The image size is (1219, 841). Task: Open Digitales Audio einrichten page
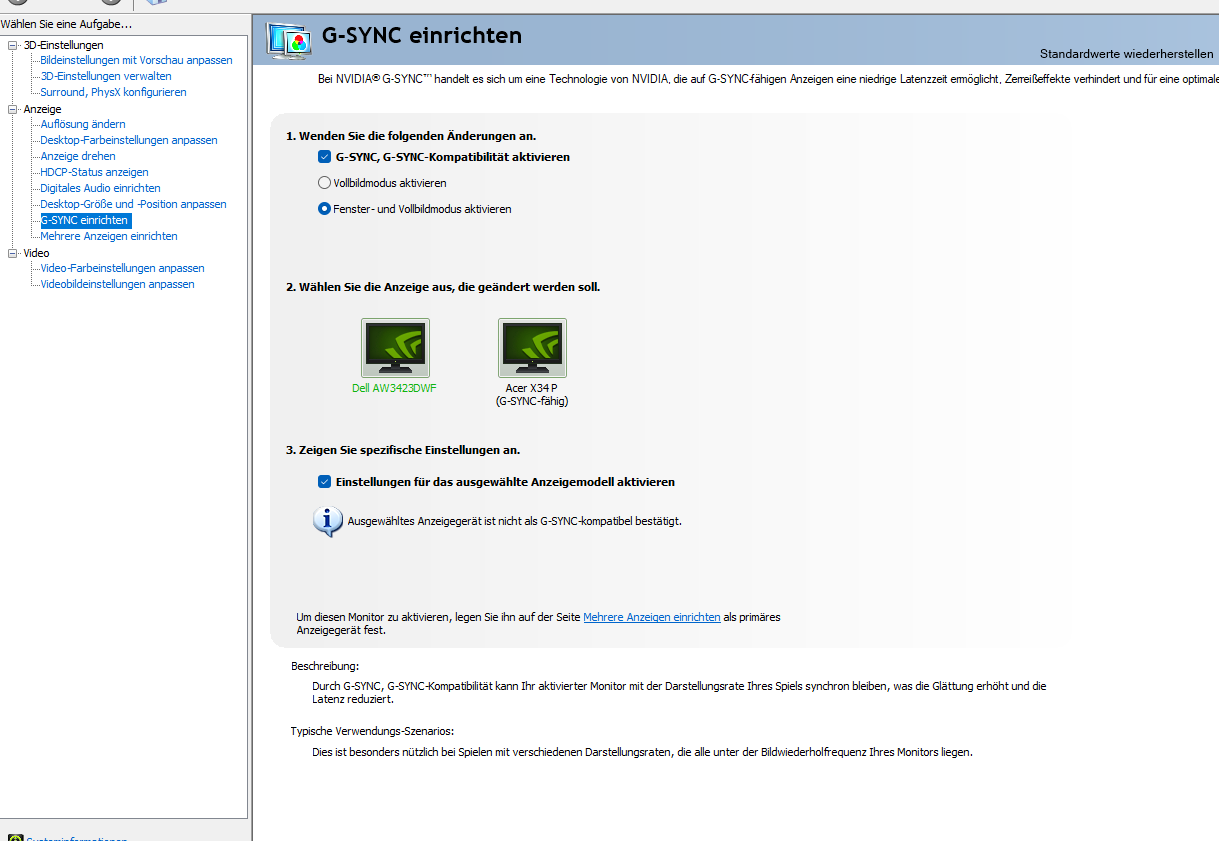[x=100, y=188]
